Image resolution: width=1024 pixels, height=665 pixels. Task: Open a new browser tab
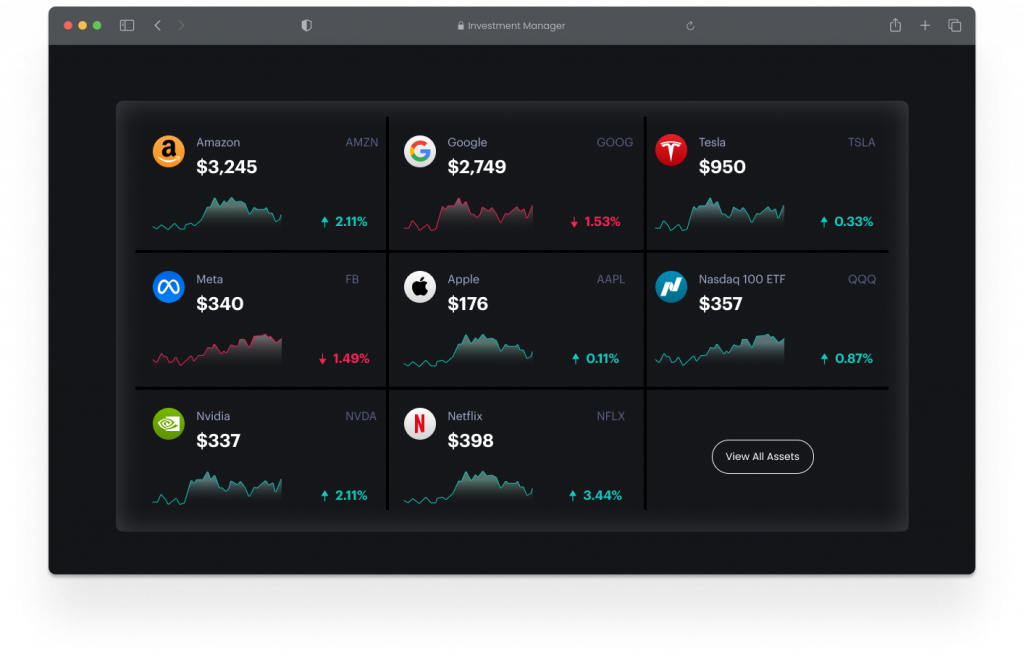coord(925,25)
